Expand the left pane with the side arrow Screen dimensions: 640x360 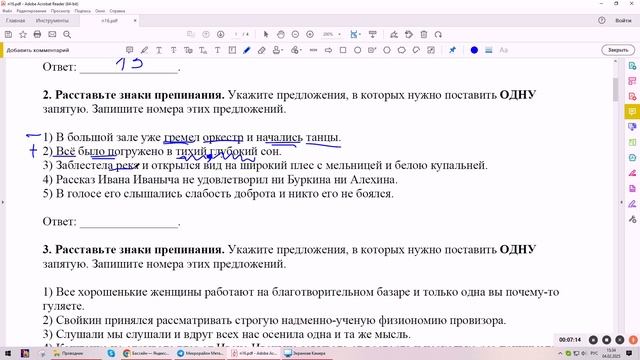click(x=2, y=202)
